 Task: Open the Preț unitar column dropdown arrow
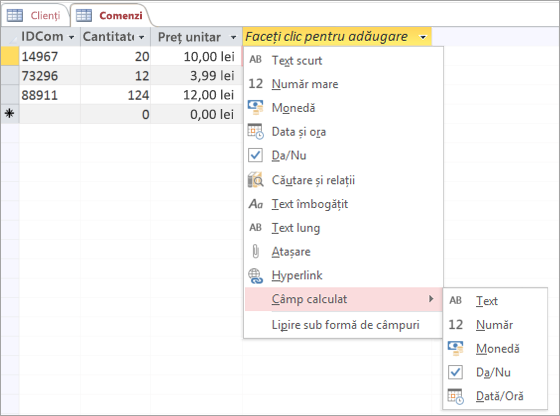pyautogui.click(x=233, y=37)
